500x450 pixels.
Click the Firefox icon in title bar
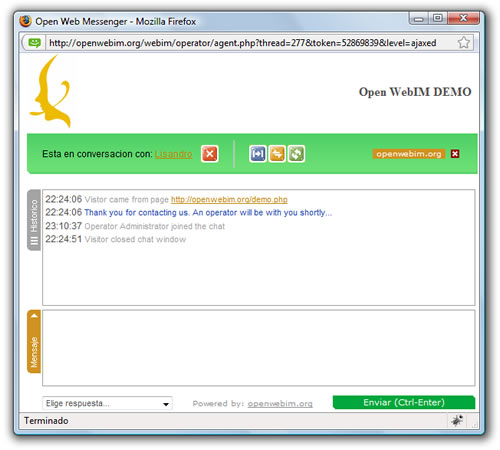pos(25,21)
